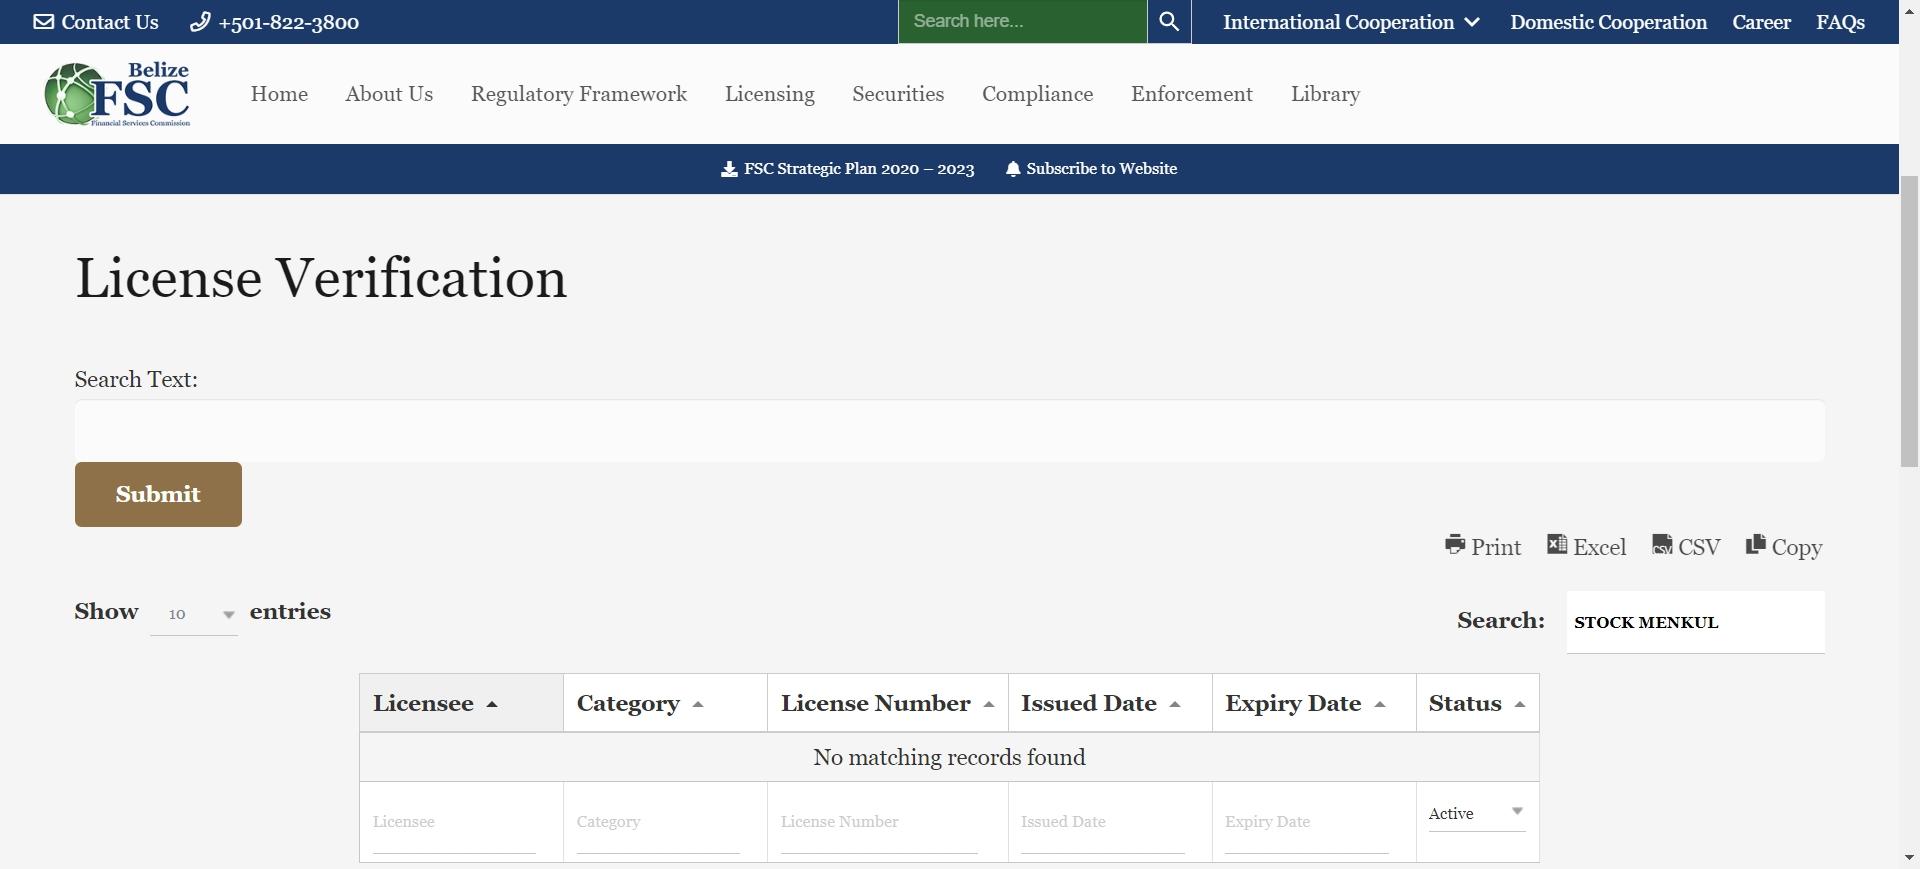Open the Show entries count dropdown
This screenshot has height=869, width=1920.
(194, 614)
